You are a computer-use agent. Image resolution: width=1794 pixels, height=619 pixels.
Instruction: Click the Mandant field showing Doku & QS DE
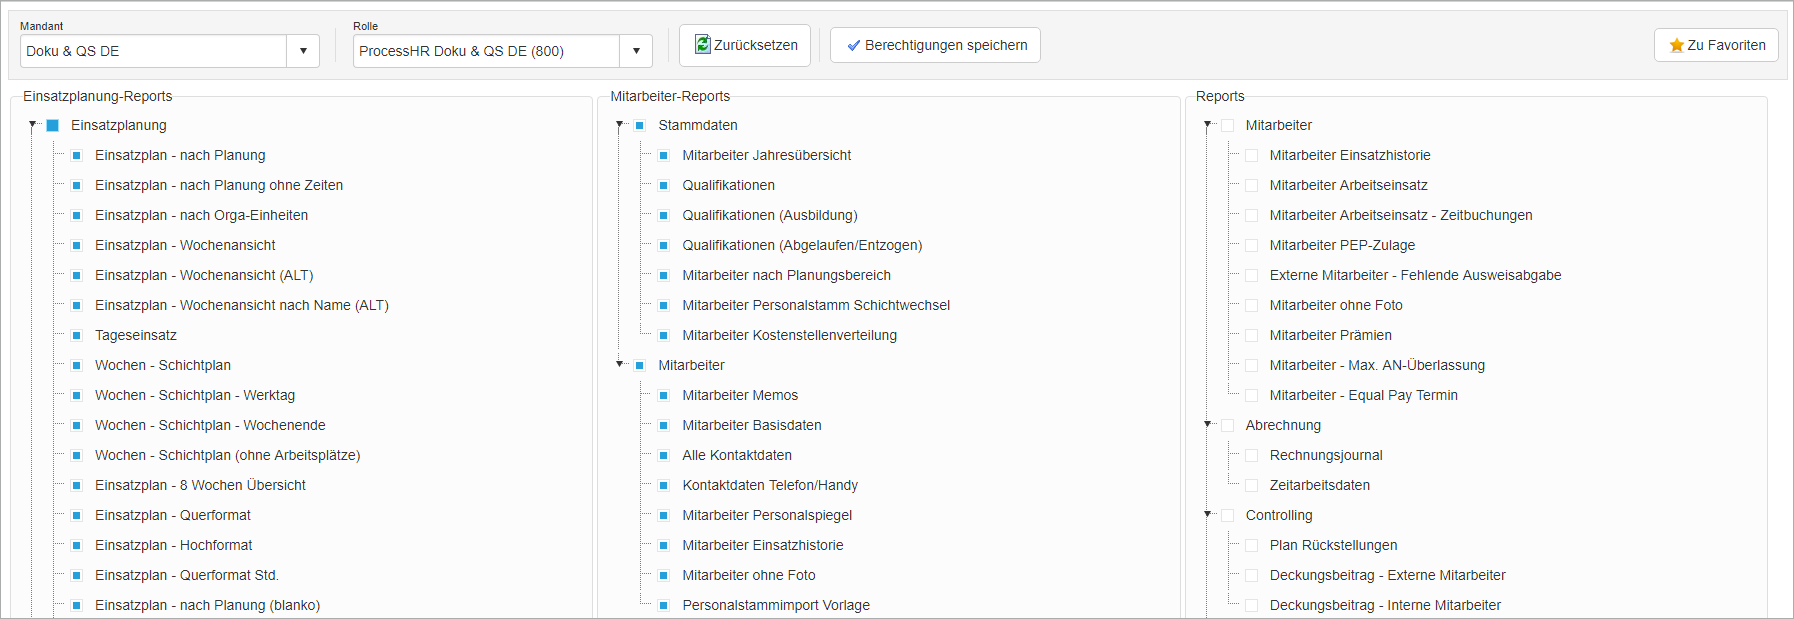154,51
